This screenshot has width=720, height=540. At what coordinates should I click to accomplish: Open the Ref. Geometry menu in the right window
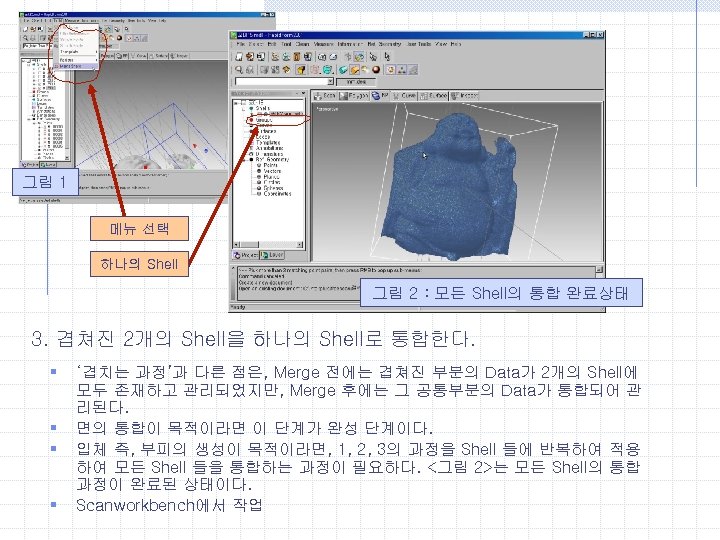(384, 44)
